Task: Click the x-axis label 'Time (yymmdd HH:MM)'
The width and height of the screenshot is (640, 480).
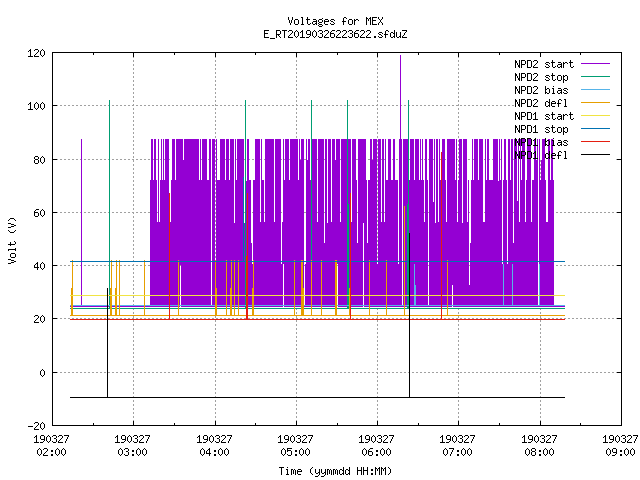Action: click(x=335, y=471)
